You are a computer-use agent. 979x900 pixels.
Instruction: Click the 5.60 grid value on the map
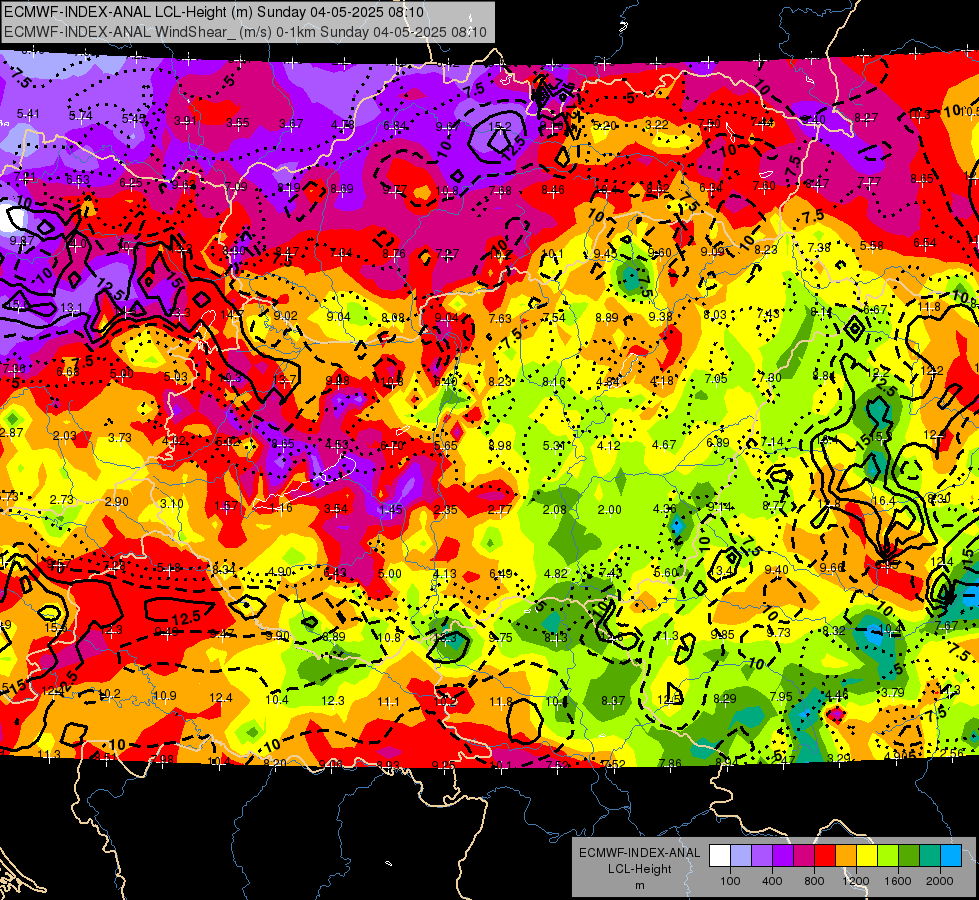point(666,572)
